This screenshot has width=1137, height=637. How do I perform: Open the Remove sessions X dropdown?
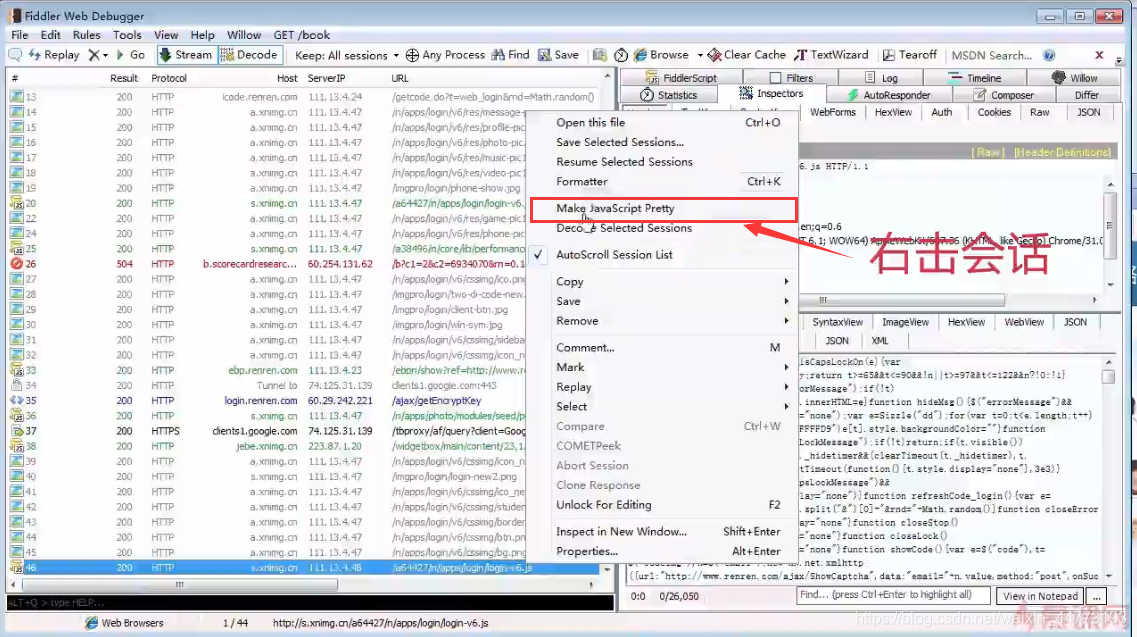tap(97, 55)
